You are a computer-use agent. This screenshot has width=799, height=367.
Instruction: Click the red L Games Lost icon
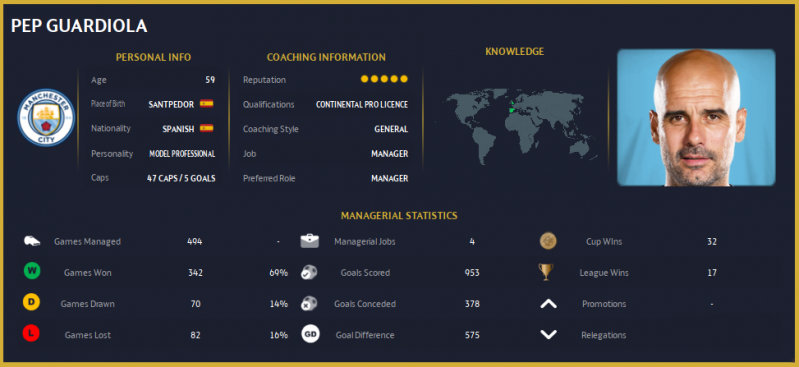32,334
